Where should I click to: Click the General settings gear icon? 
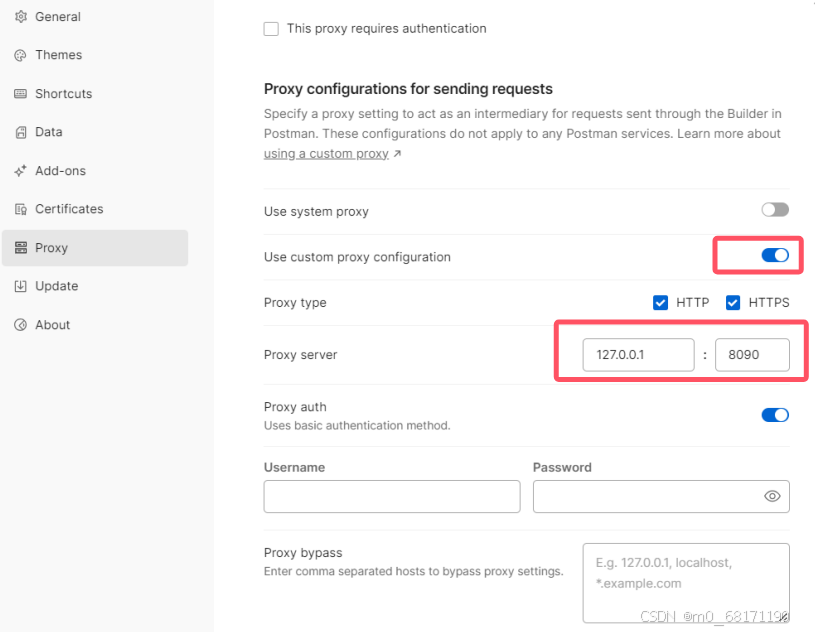[21, 17]
